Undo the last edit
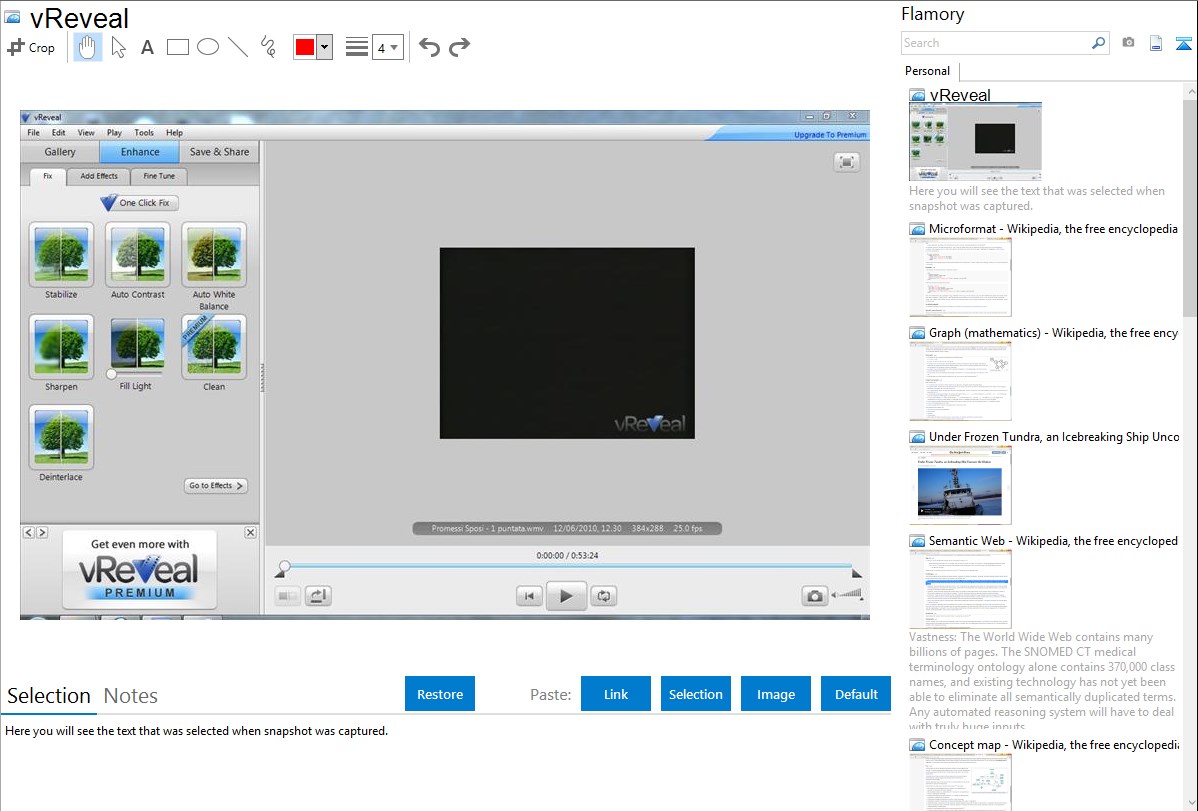 429,47
